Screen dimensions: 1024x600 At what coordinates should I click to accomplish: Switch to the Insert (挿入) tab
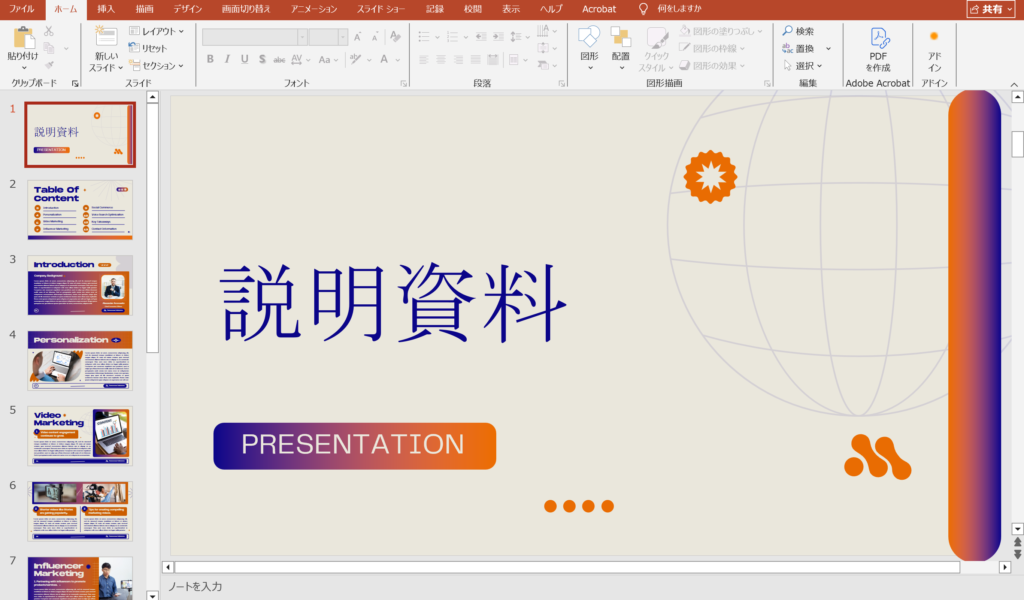tap(106, 8)
